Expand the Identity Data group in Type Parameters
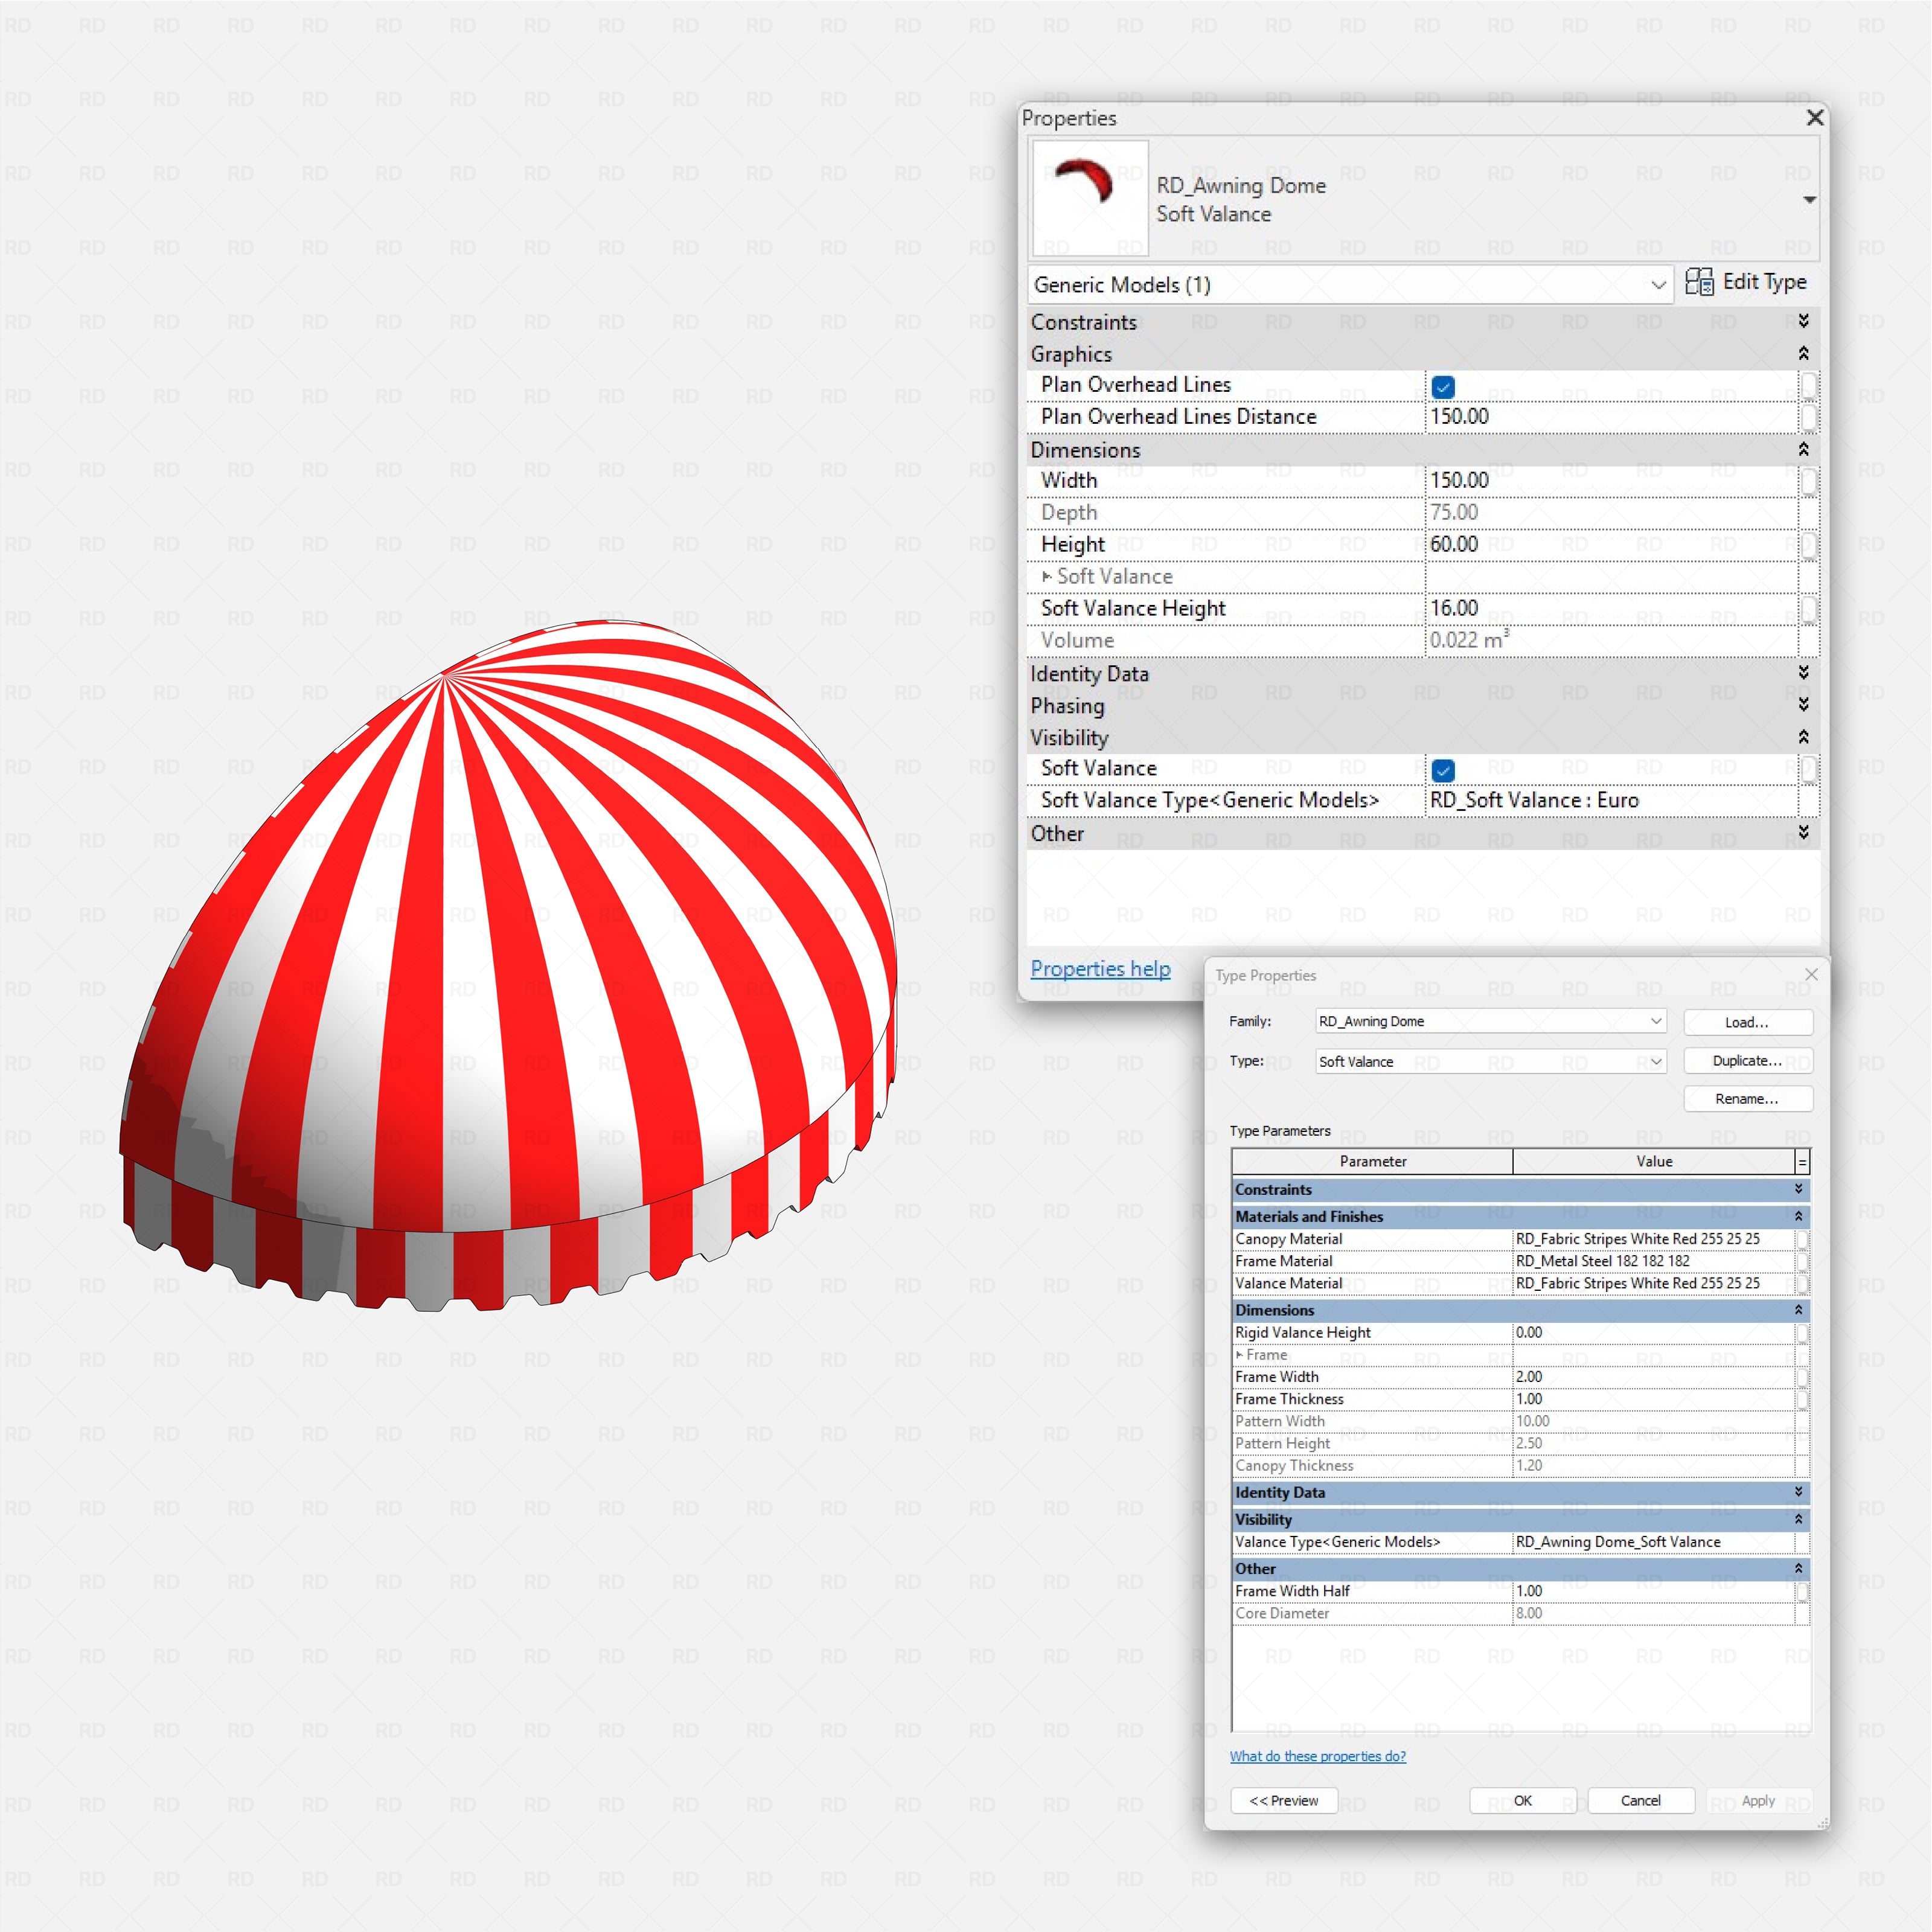 (1798, 1492)
